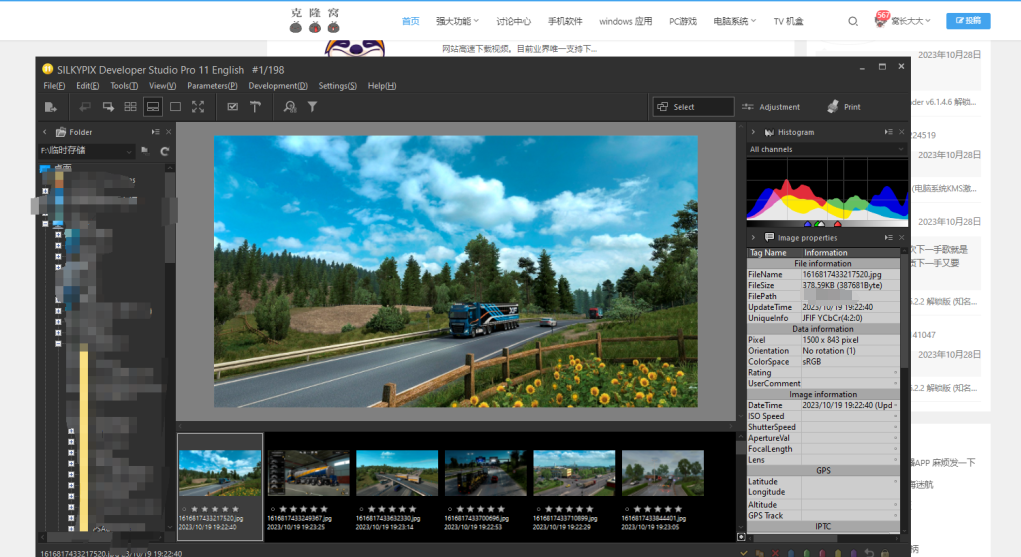Switch to thumbnail grid view mode
The height and width of the screenshot is (557, 1021).
[130, 107]
